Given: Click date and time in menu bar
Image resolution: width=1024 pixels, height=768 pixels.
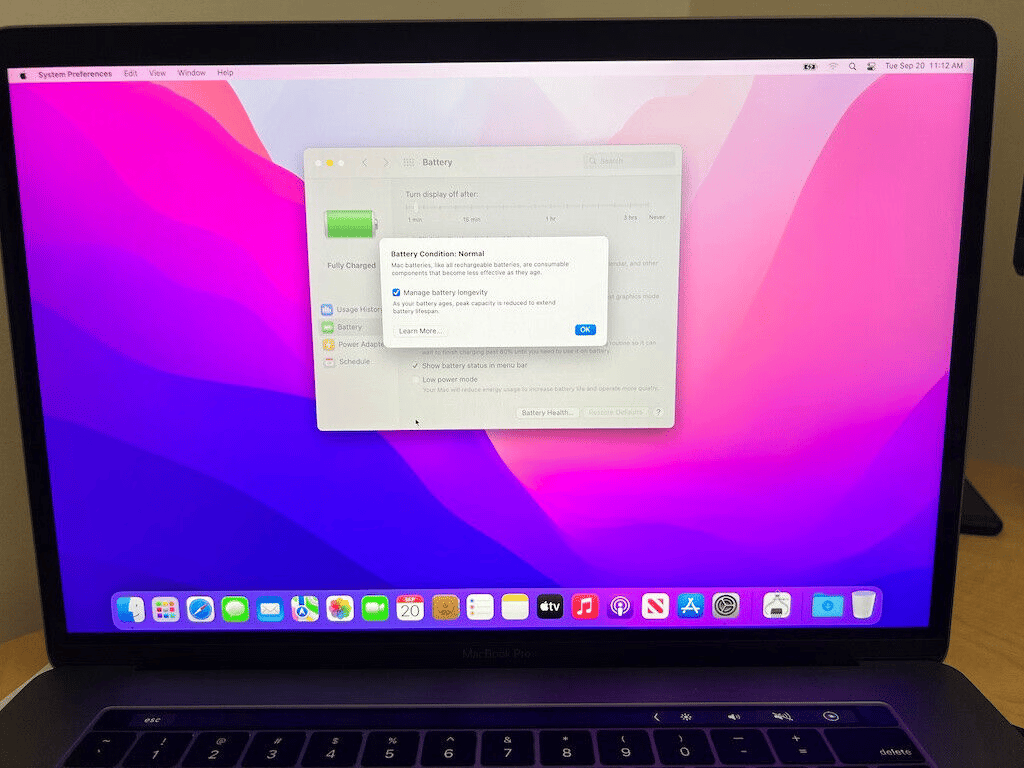Looking at the screenshot, I should pos(923,66).
